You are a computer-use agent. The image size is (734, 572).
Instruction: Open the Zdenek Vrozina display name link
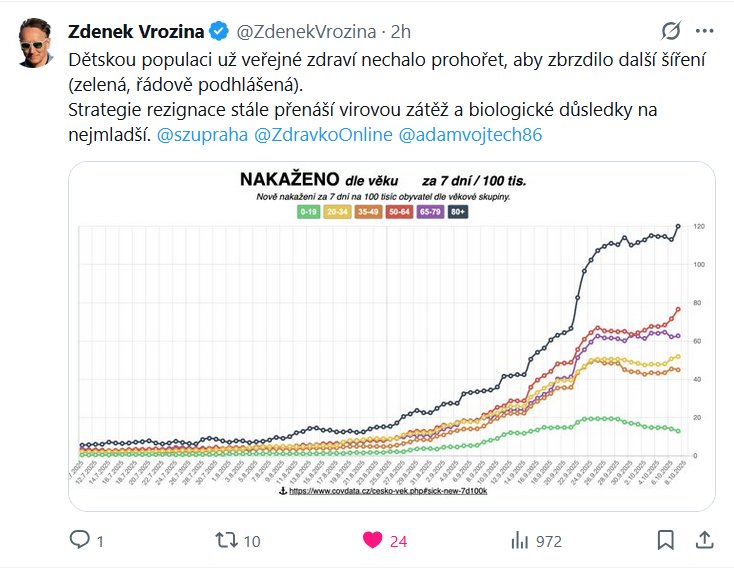coord(134,31)
